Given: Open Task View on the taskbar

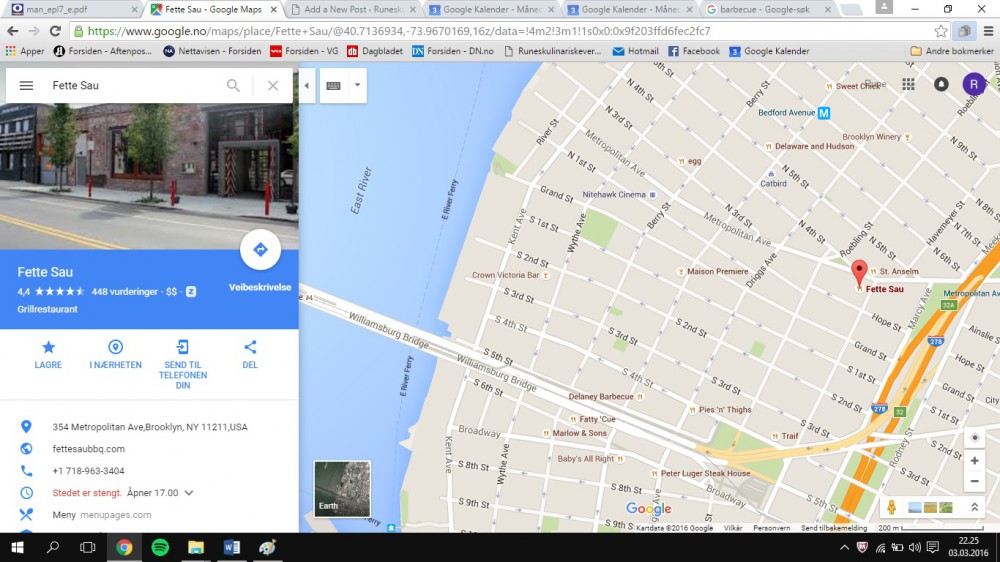Looking at the screenshot, I should click(x=88, y=547).
